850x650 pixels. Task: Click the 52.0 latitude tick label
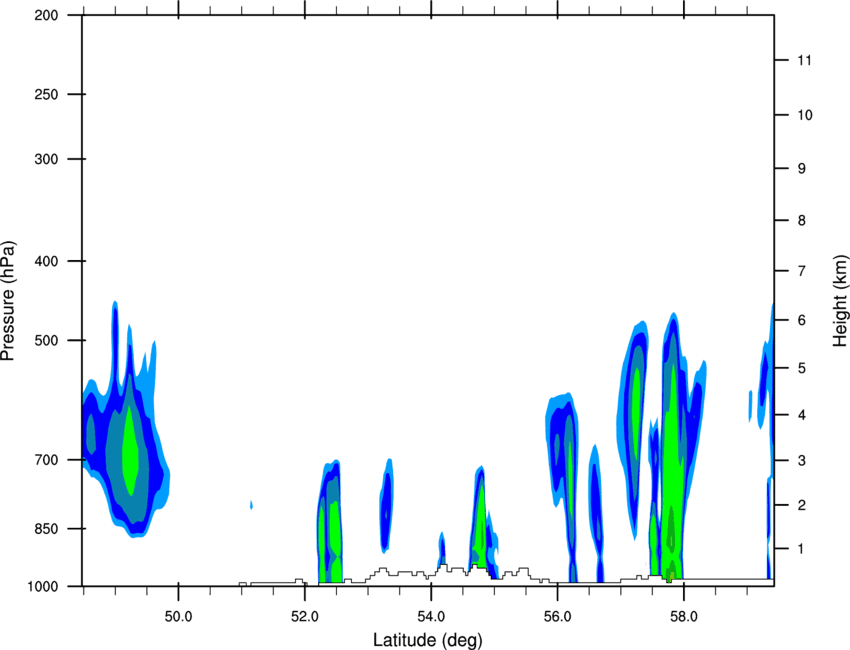(305, 617)
